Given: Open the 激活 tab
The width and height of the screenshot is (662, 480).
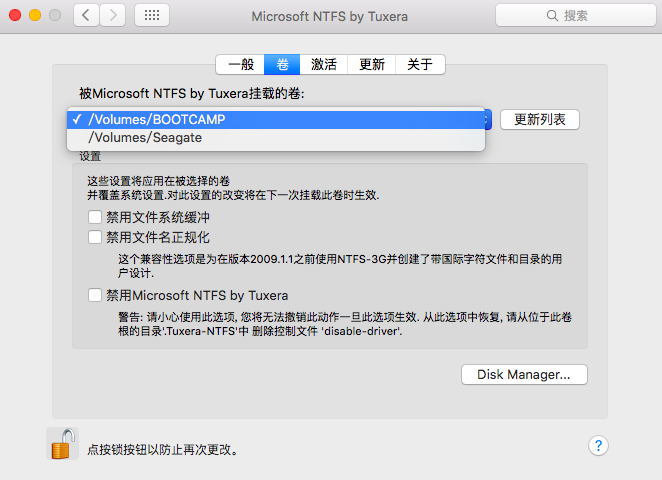Looking at the screenshot, I should click(x=323, y=64).
